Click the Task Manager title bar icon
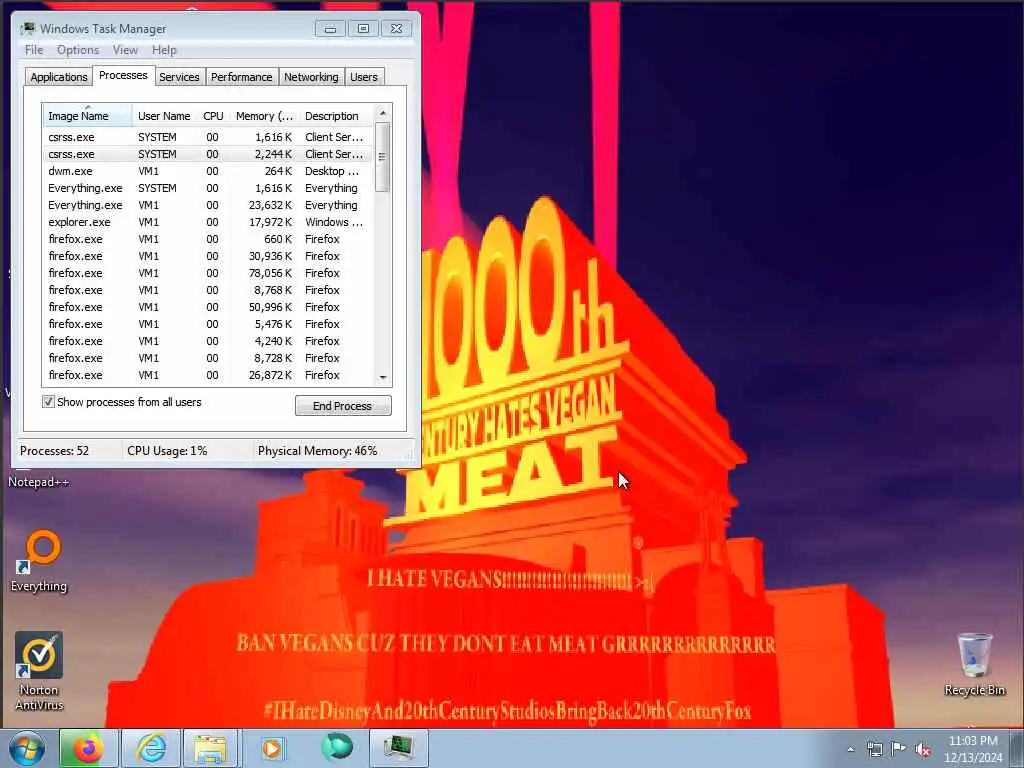 pyautogui.click(x=27, y=29)
